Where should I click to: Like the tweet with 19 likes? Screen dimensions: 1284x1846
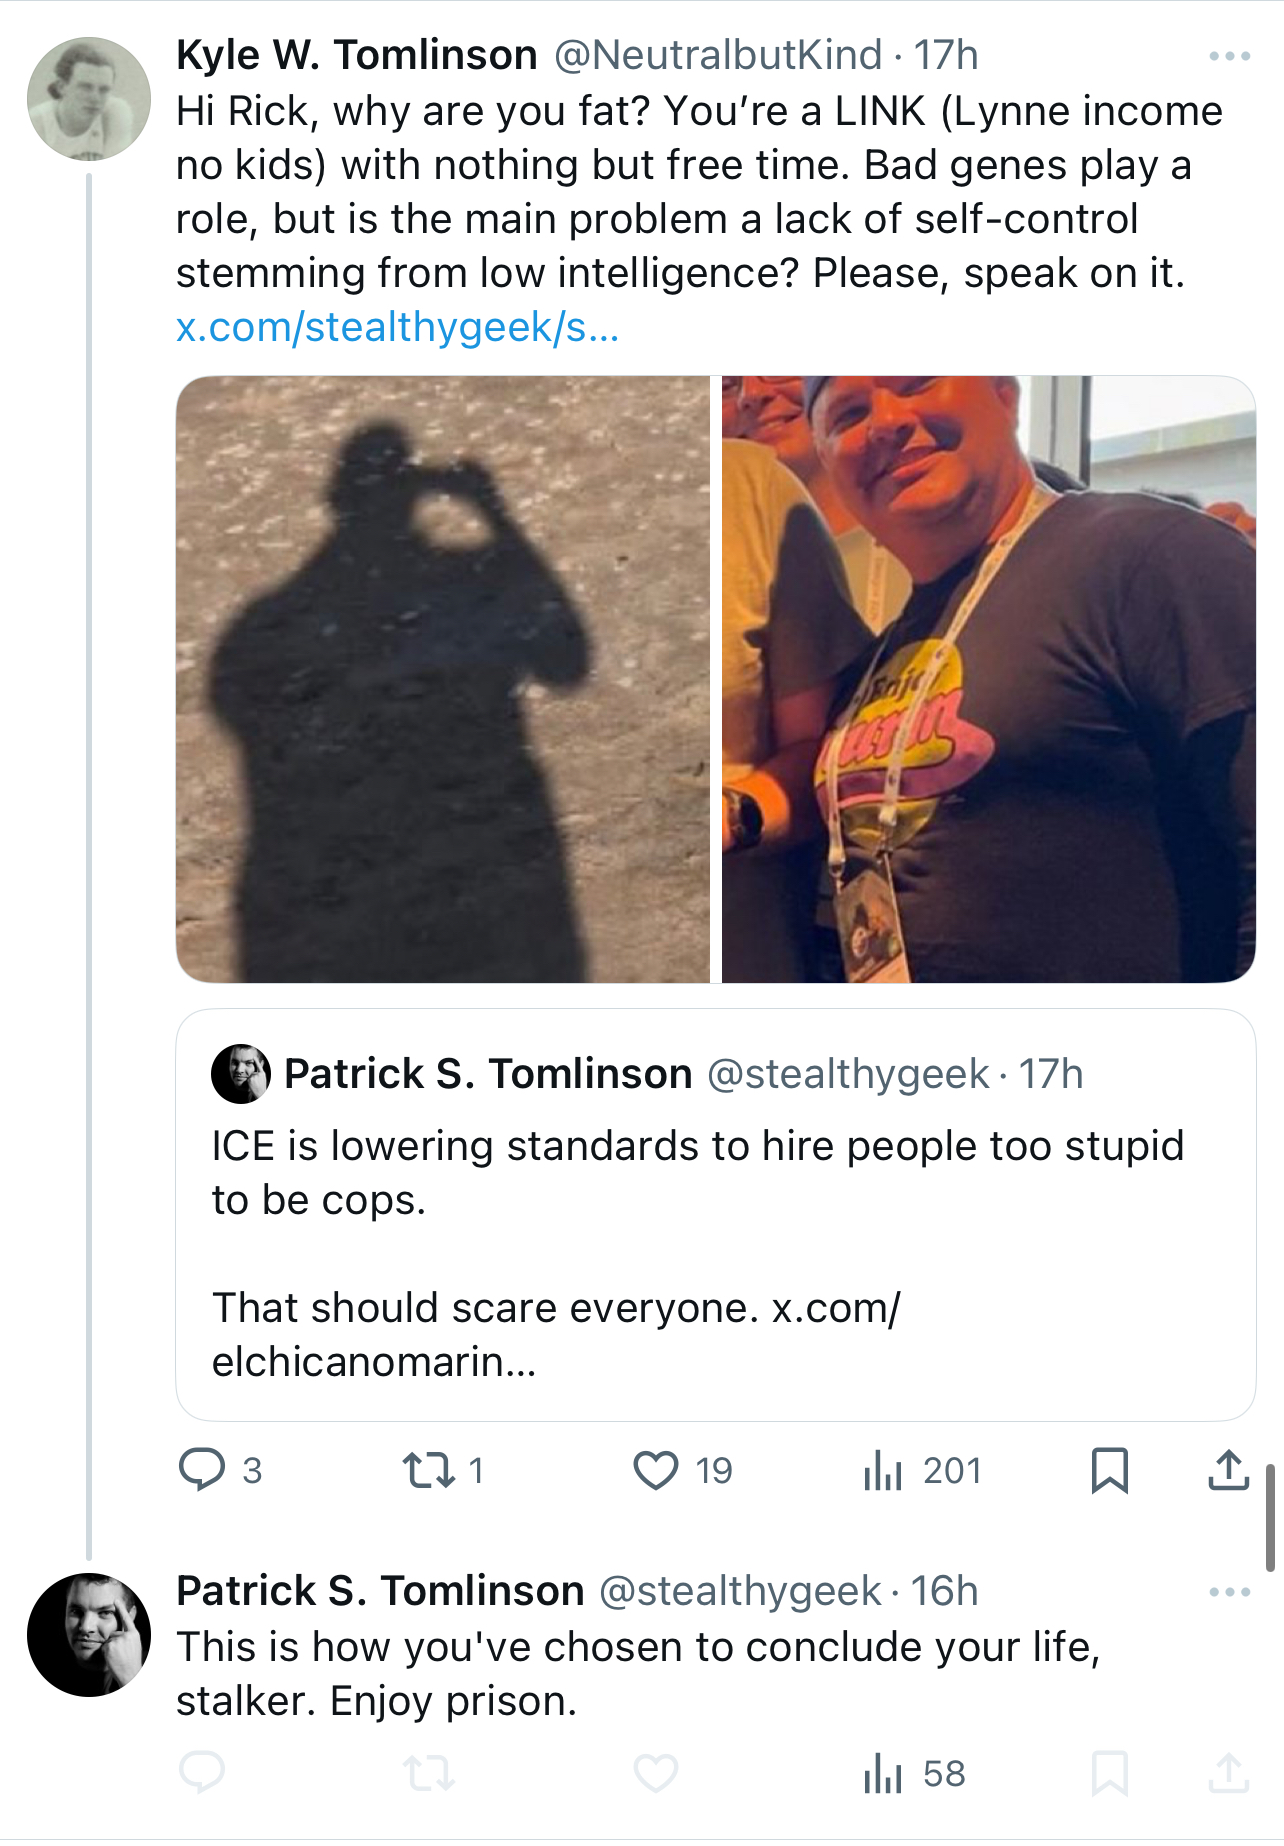(x=656, y=1470)
